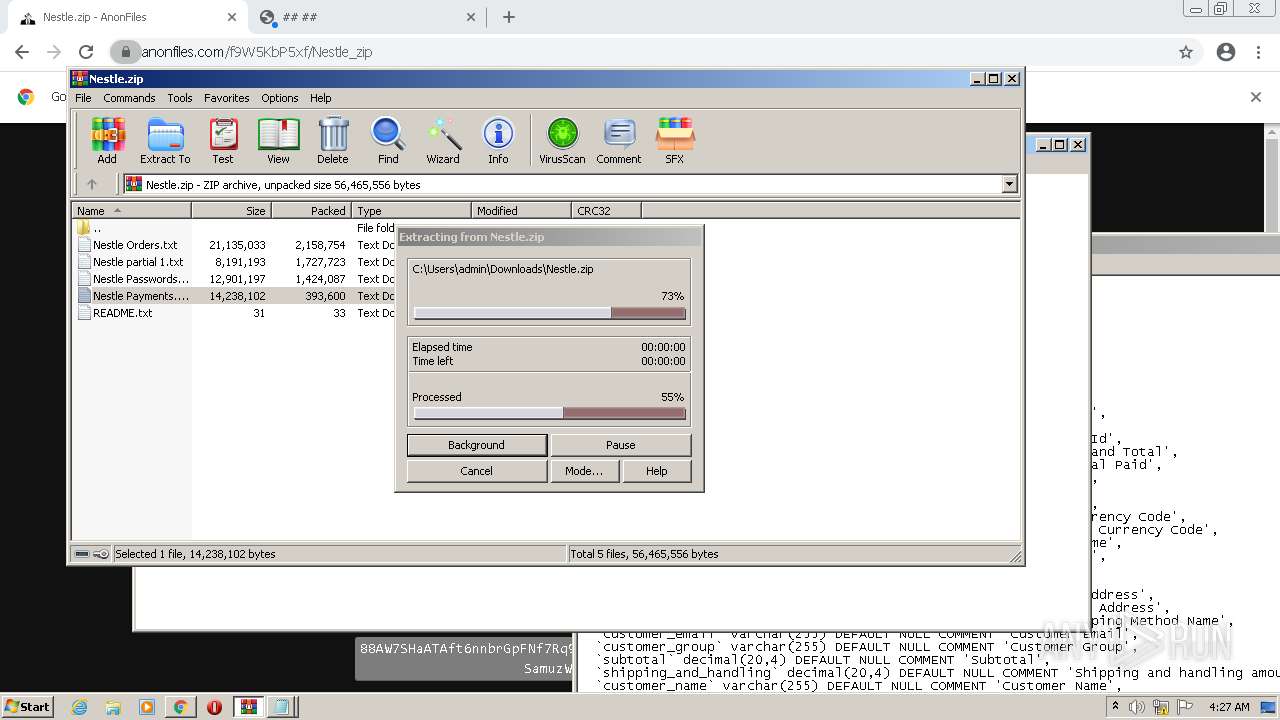Cancel the extraction
Screen dimensions: 1280x720
(x=477, y=471)
